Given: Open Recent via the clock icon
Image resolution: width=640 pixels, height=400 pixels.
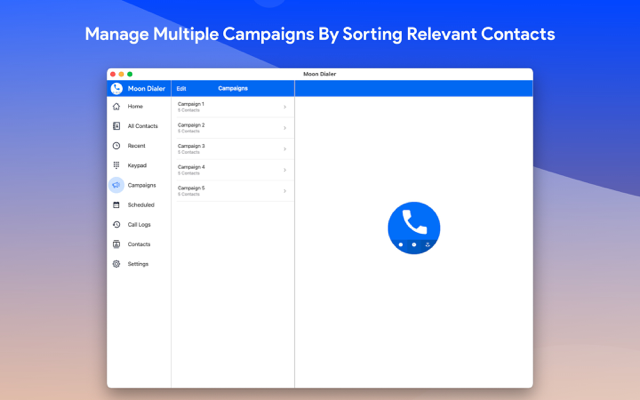Looking at the screenshot, I should click(117, 146).
